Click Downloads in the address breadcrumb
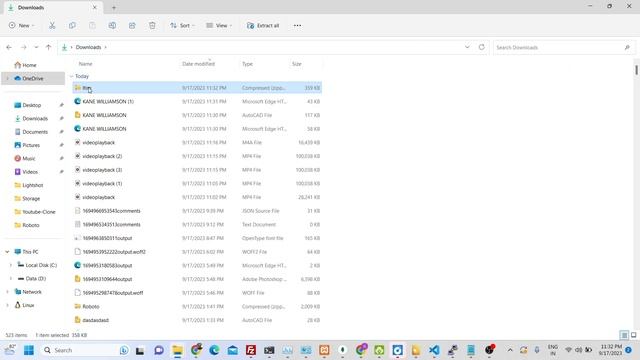 (88, 47)
